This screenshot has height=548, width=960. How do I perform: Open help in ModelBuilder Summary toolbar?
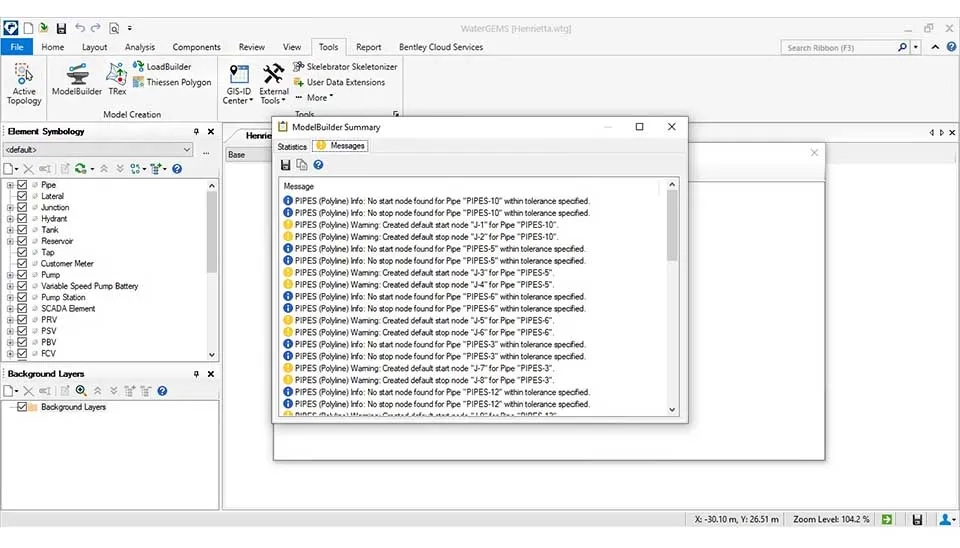[318, 165]
